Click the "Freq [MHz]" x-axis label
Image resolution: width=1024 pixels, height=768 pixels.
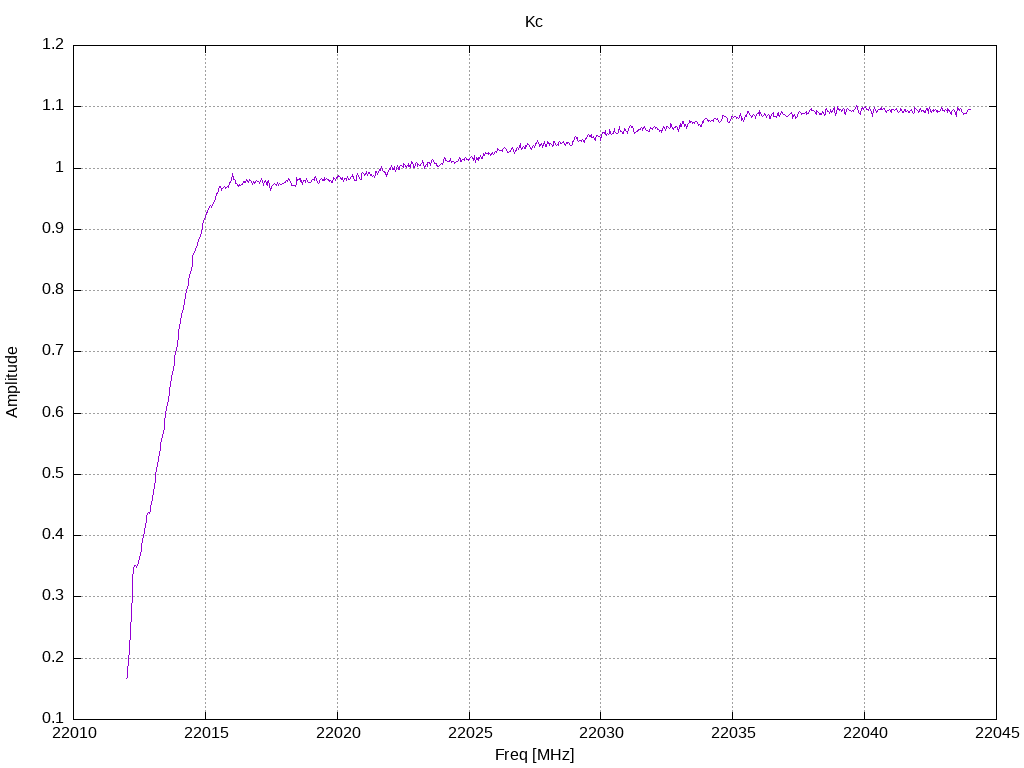pos(534,755)
